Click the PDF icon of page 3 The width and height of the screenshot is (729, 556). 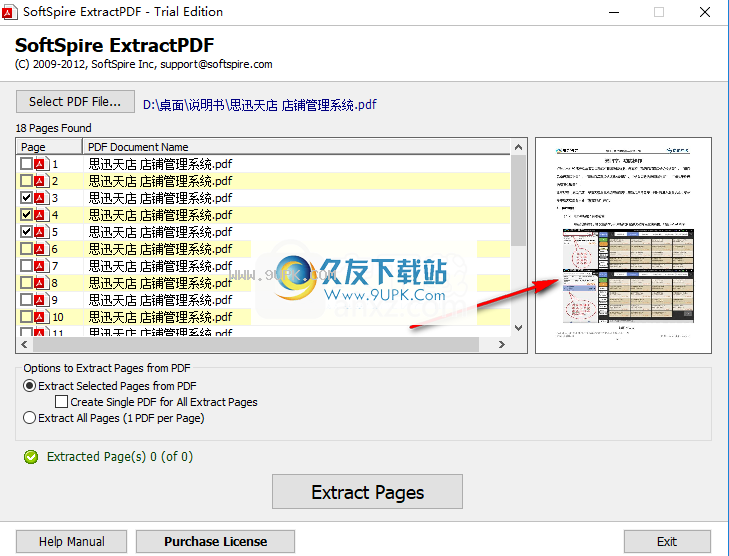41,198
